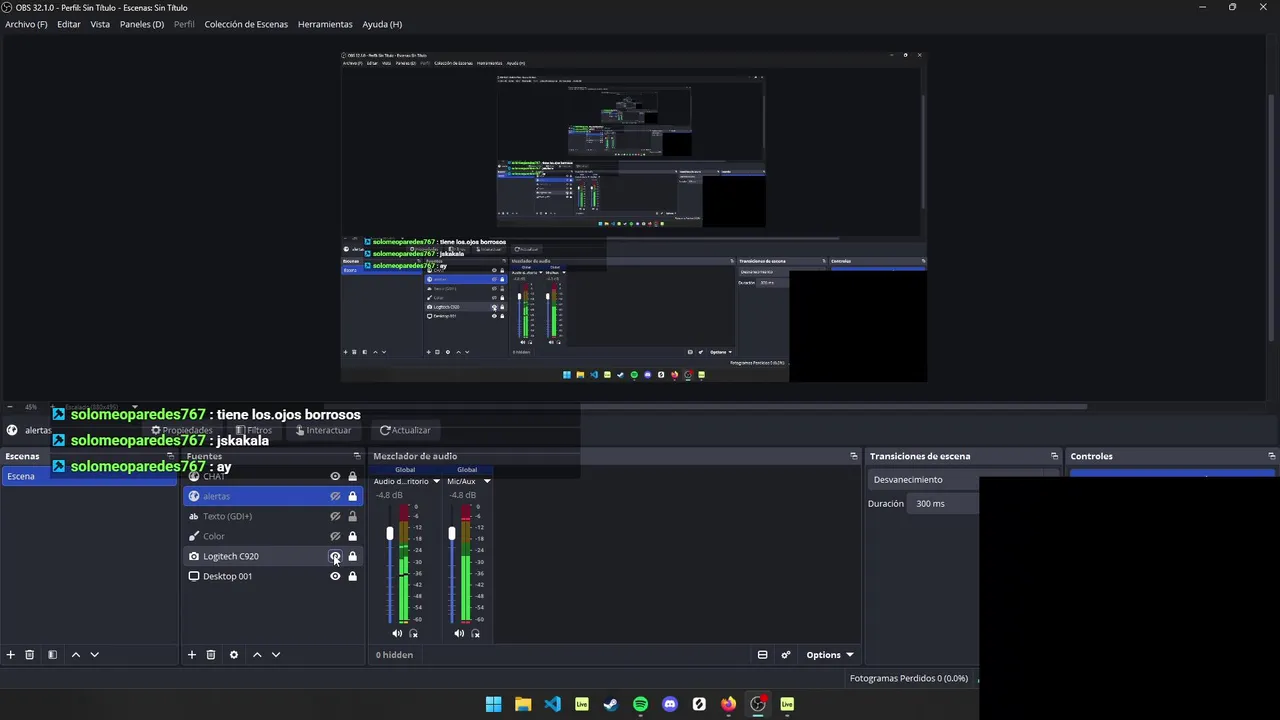
Task: Open the Archivo menu
Action: point(26,24)
